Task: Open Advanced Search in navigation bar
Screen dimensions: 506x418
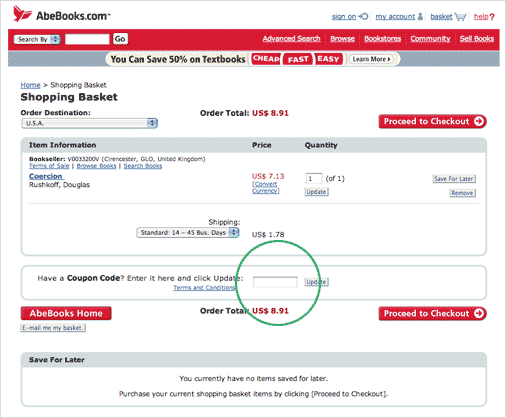Action: (x=291, y=39)
